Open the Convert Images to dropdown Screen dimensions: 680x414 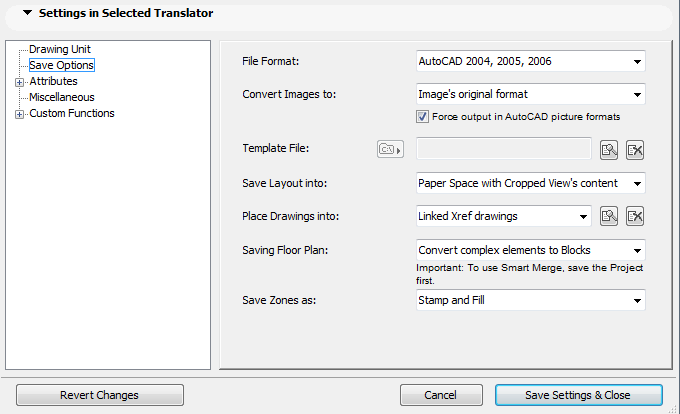[x=530, y=95]
